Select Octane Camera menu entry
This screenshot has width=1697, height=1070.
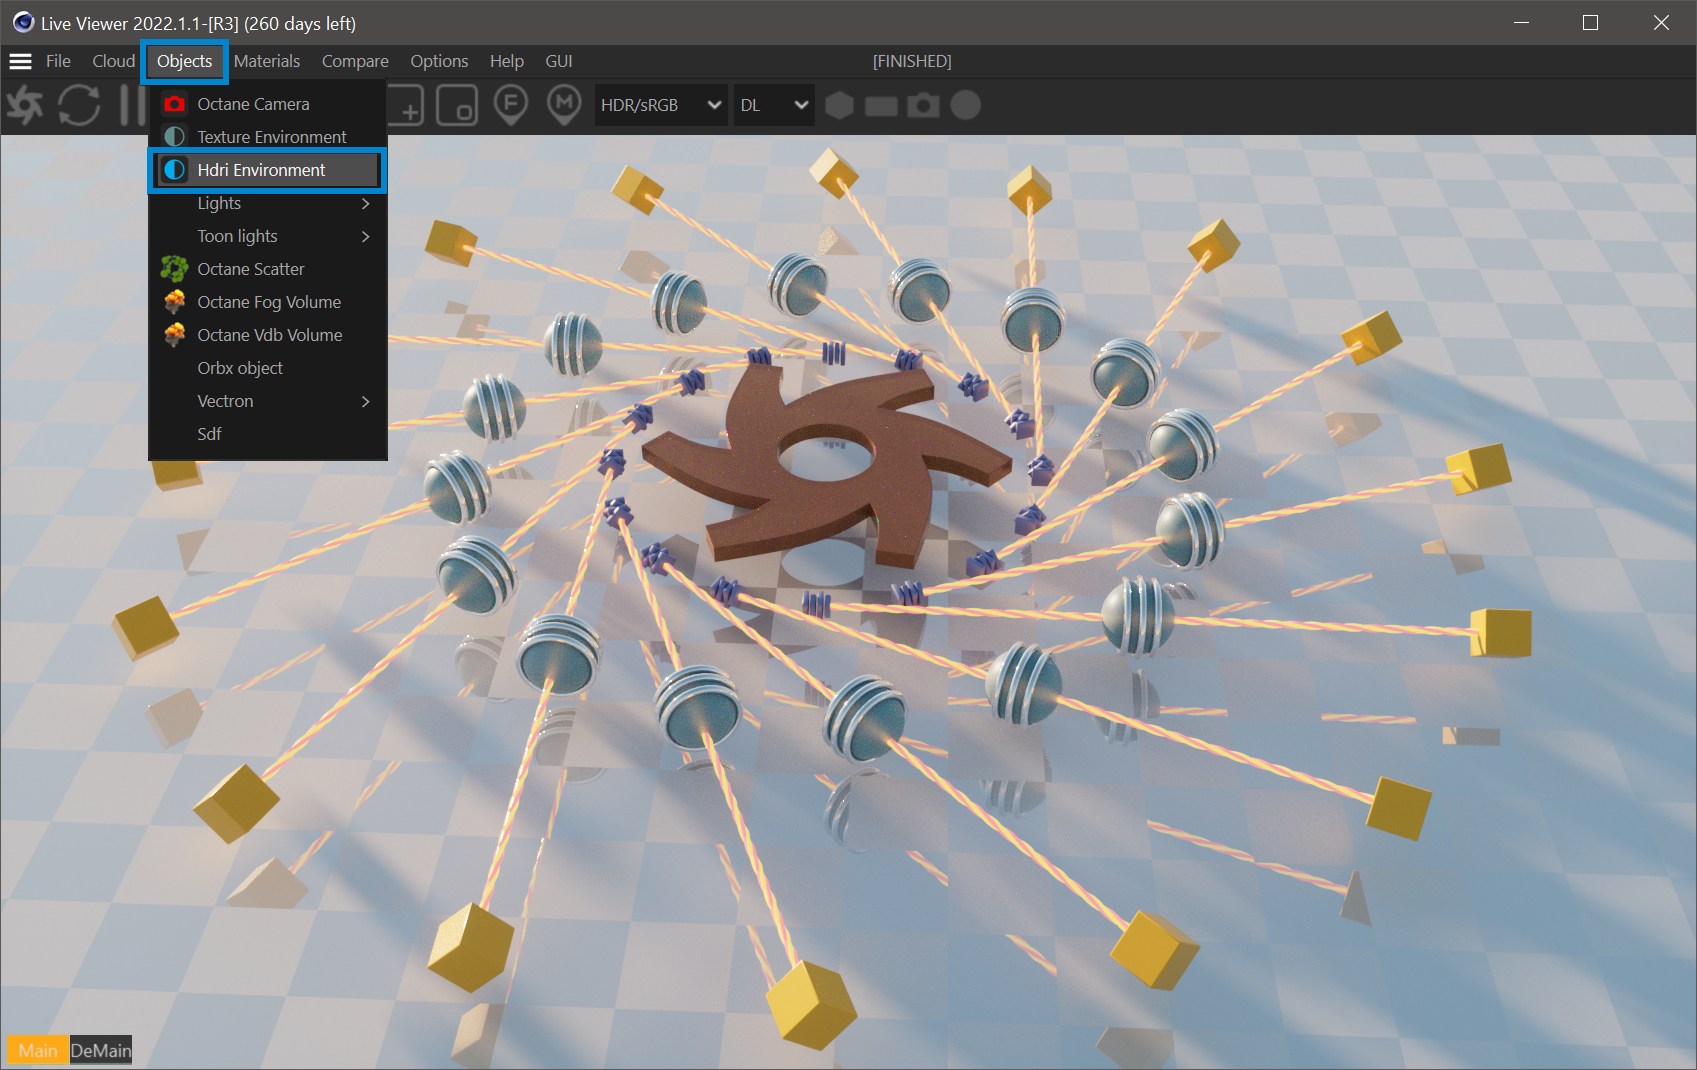[253, 104]
